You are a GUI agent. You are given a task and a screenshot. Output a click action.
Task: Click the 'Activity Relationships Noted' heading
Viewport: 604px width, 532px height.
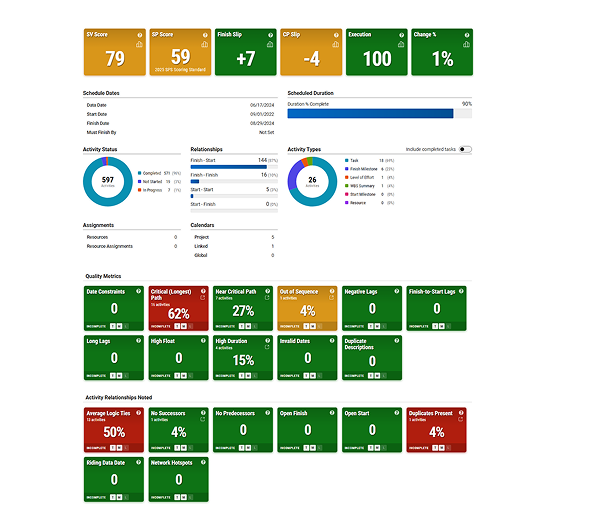point(119,398)
